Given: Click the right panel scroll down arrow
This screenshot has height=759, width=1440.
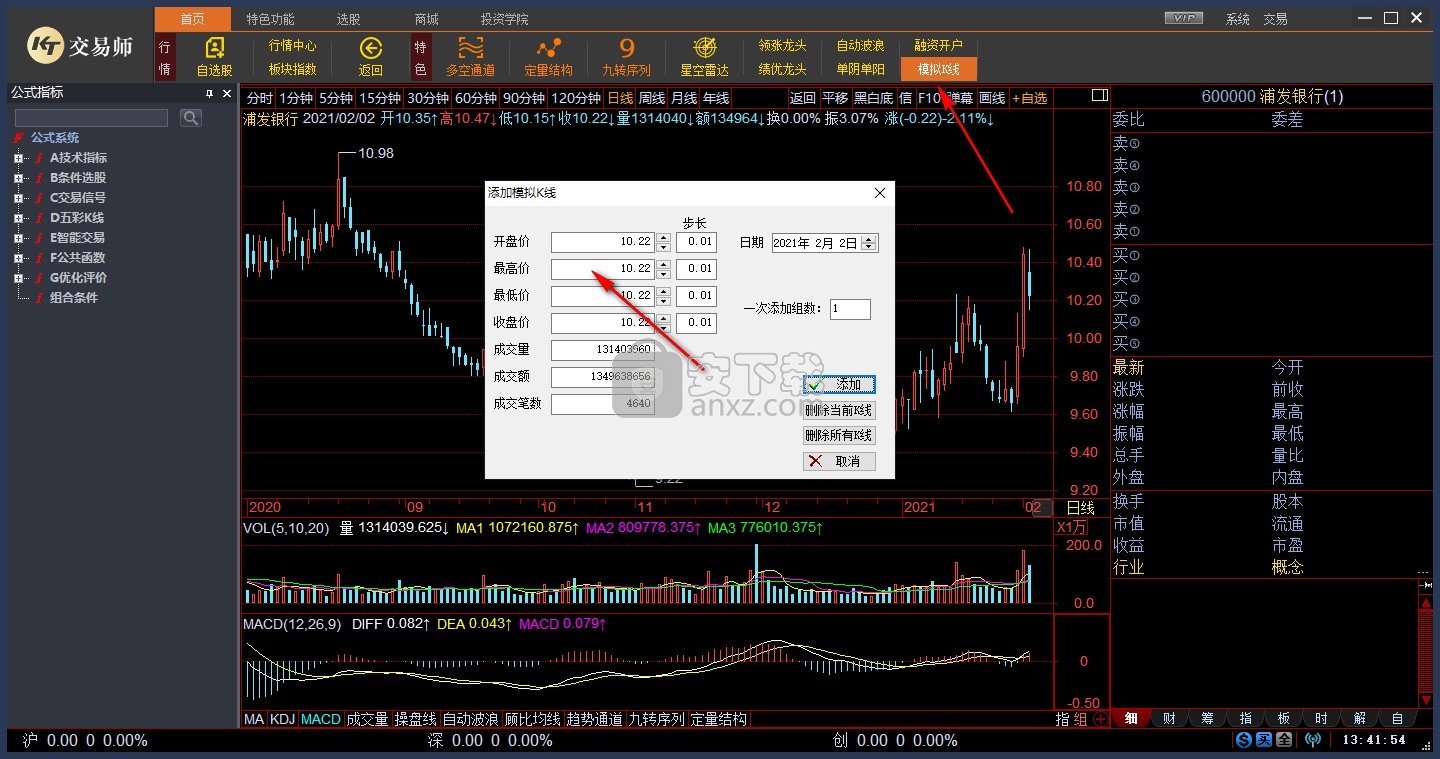Looking at the screenshot, I should point(1426,699).
